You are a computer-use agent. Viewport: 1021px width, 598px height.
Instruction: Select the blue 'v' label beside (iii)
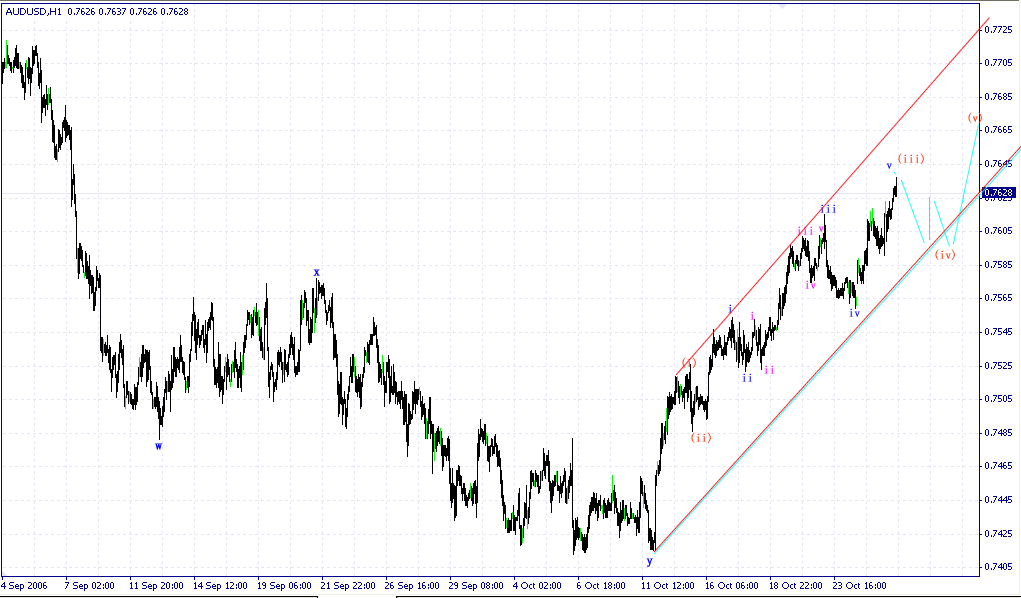(889, 166)
